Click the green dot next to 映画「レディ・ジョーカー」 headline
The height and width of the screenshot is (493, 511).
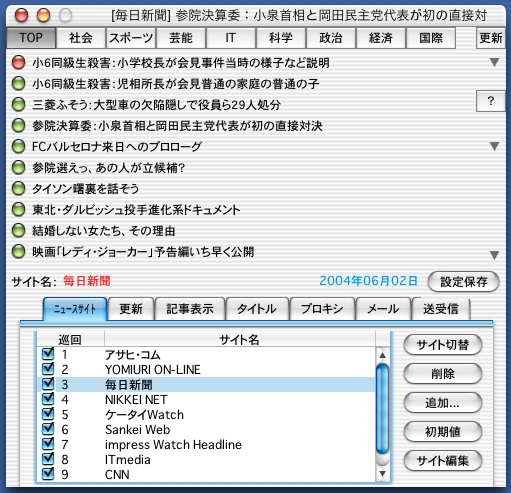(x=18, y=252)
